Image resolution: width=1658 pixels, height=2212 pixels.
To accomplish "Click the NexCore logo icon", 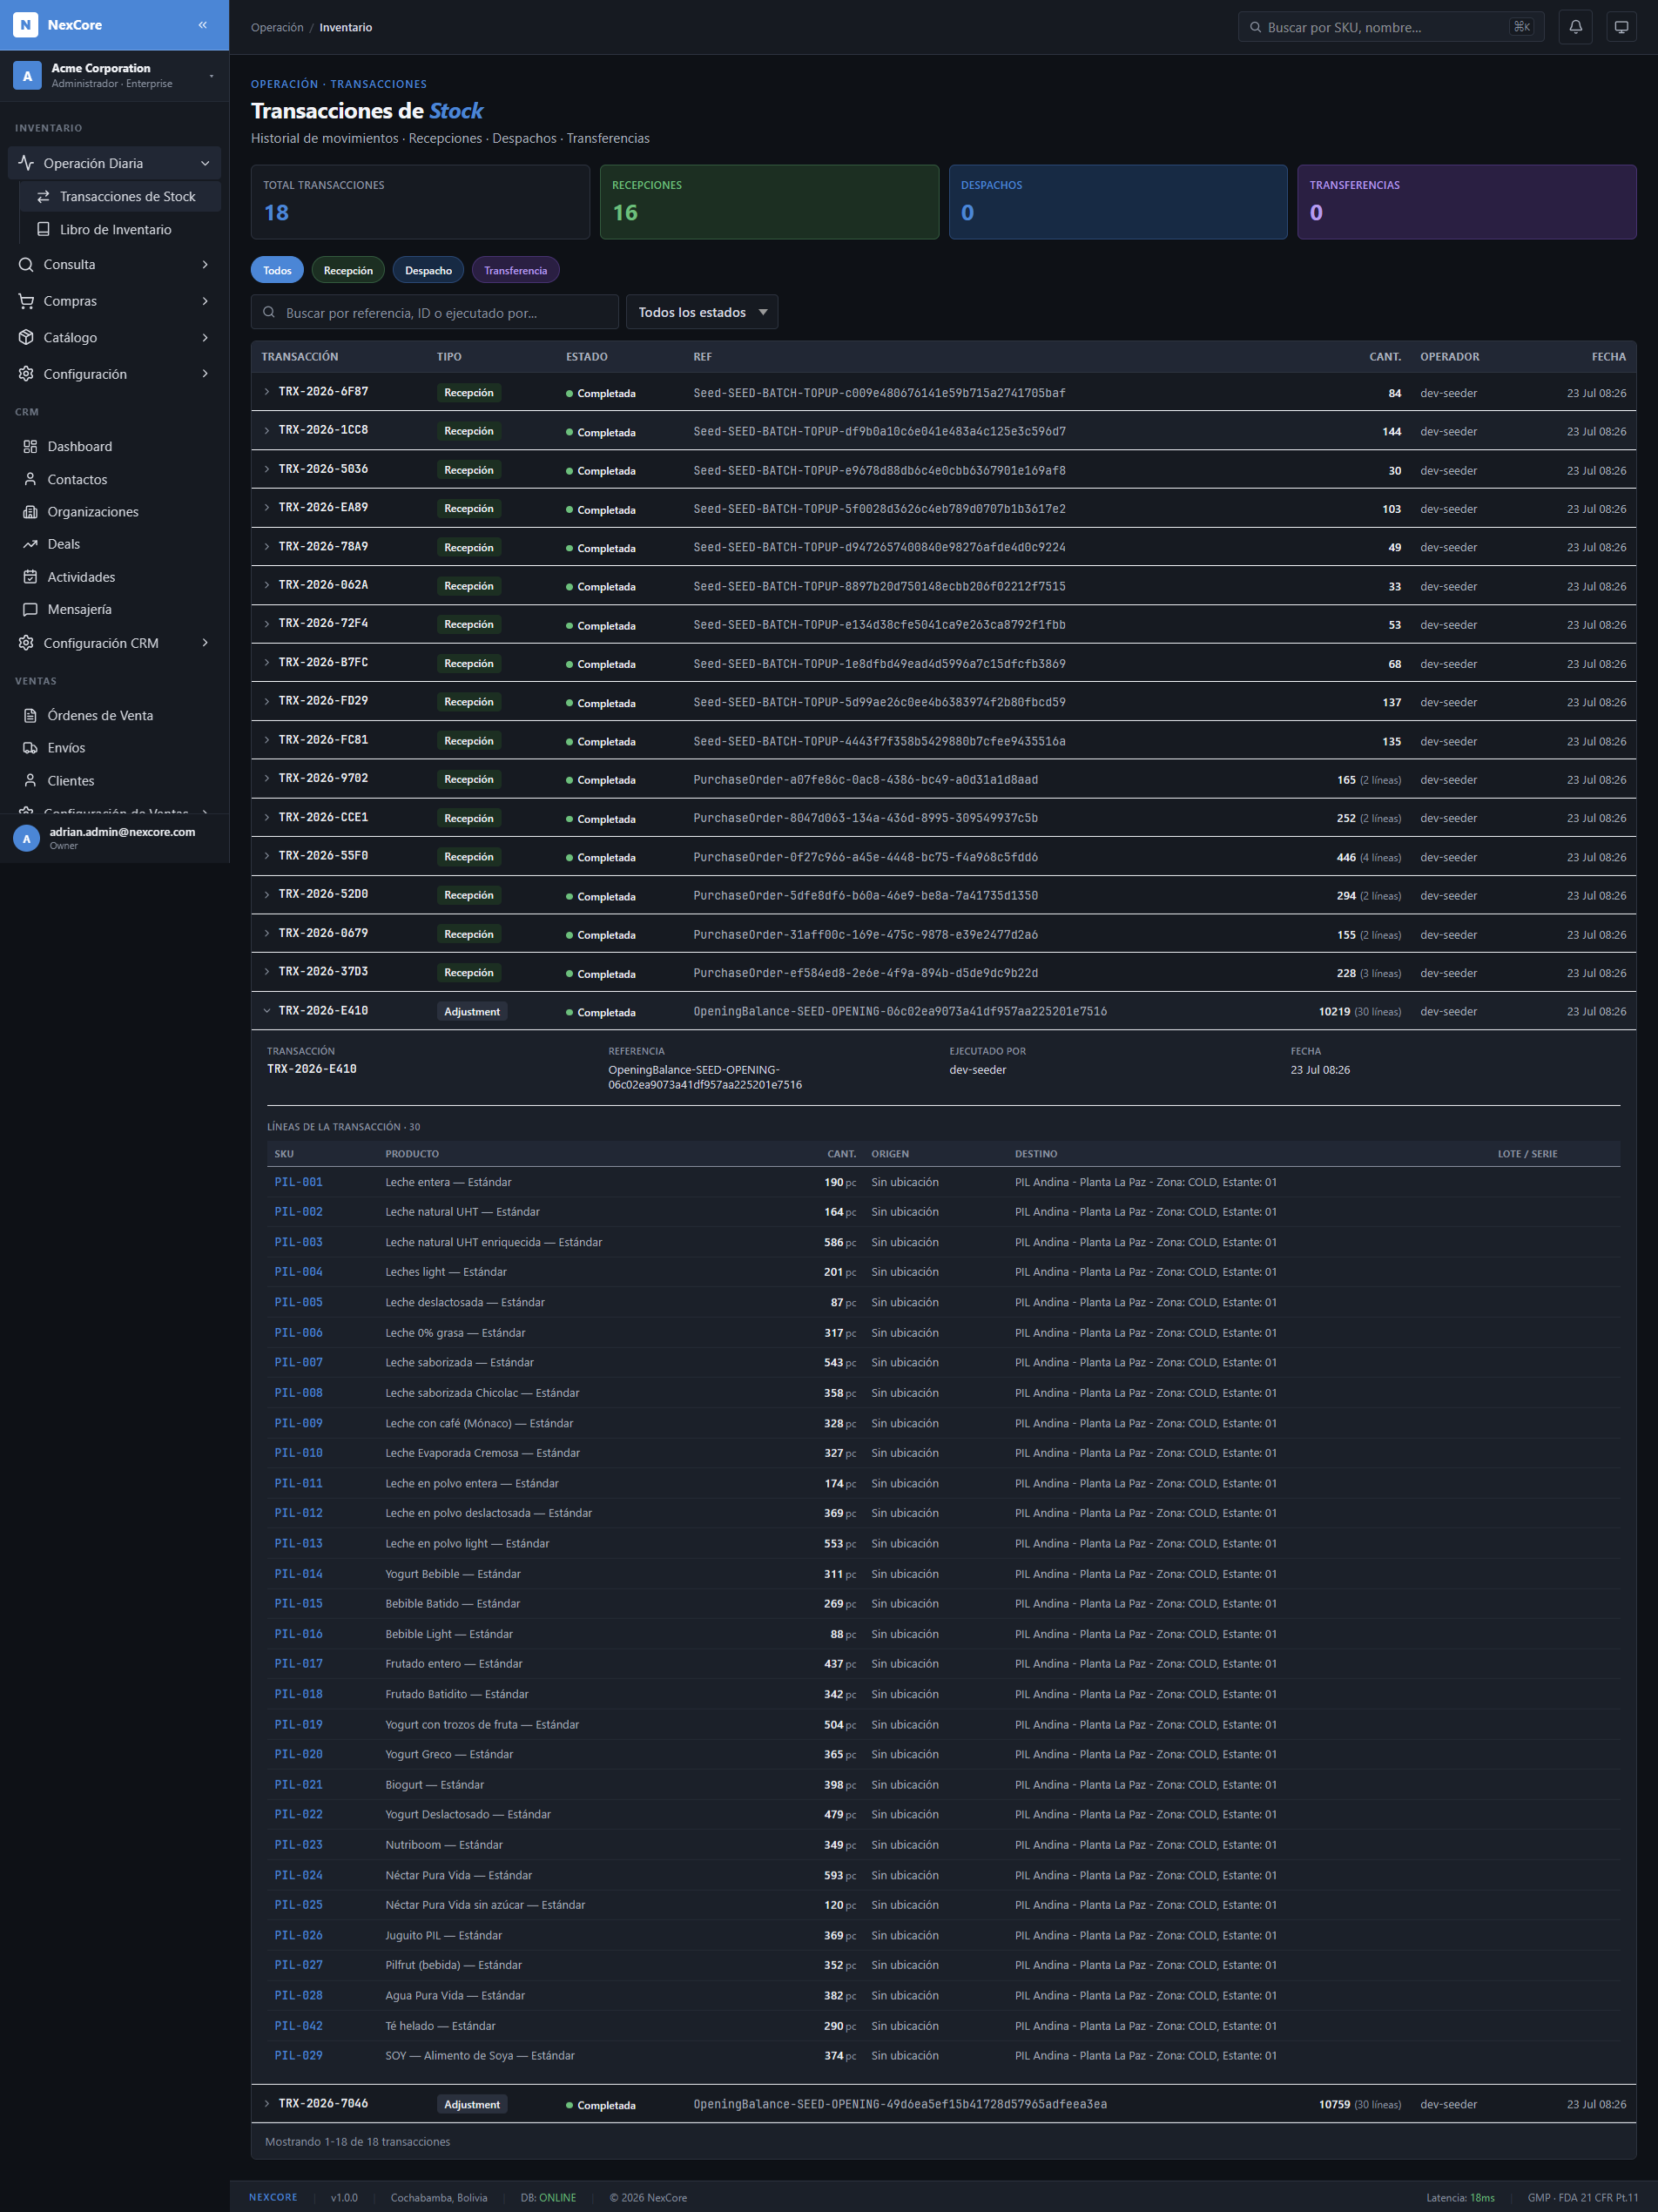I will [x=26, y=25].
